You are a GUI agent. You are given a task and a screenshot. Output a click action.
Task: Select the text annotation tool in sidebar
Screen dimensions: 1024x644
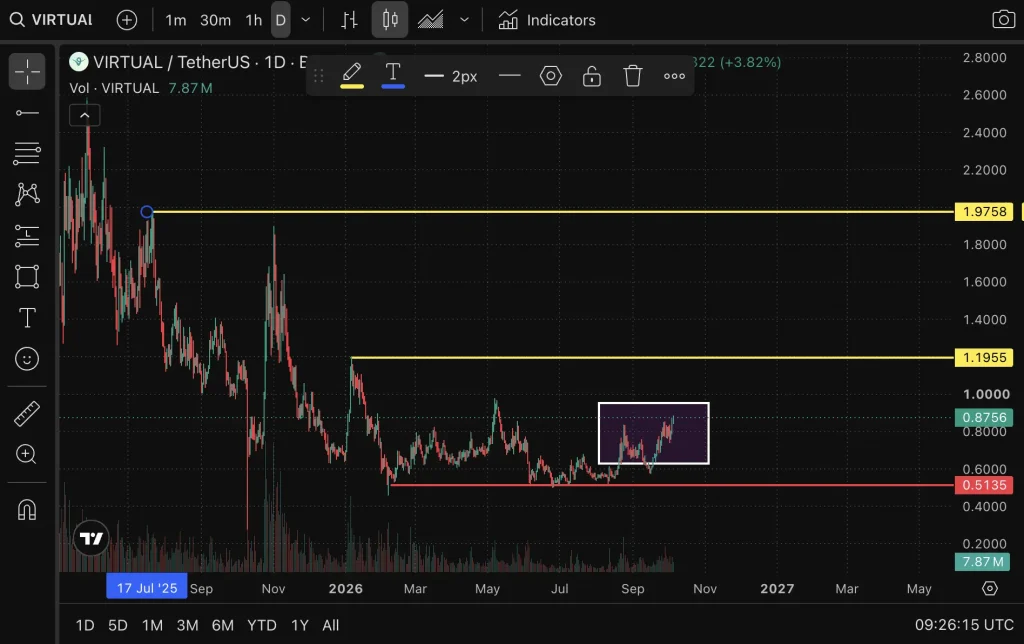[x=27, y=318]
